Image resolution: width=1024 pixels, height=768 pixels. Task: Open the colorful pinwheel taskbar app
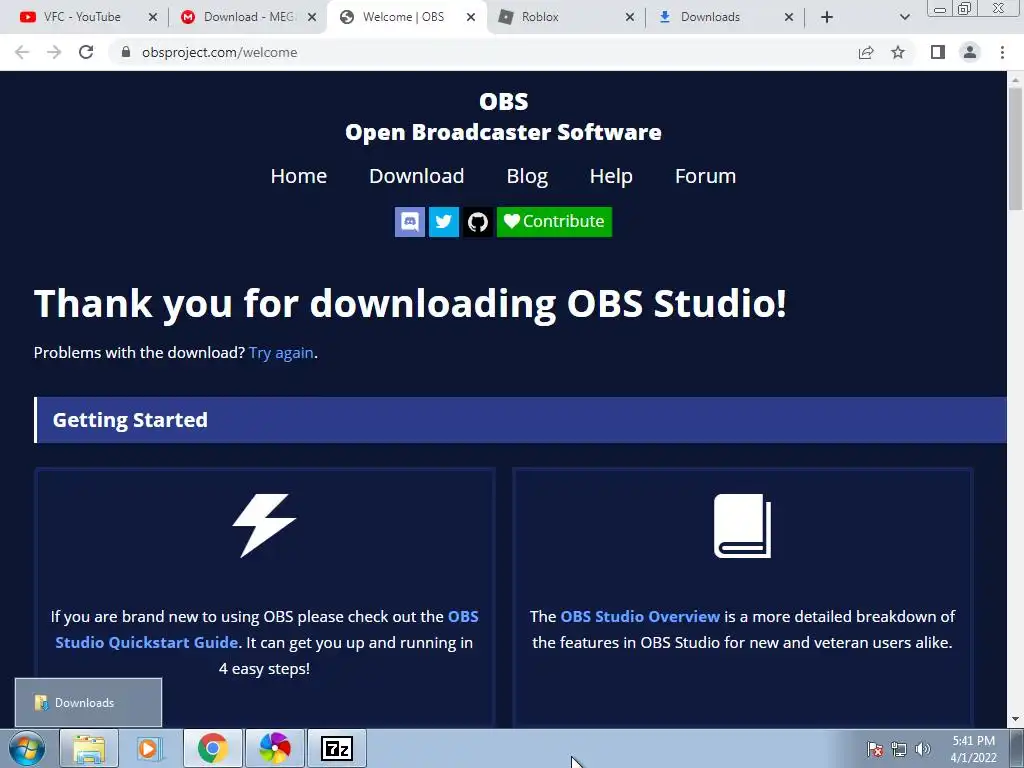(x=275, y=748)
